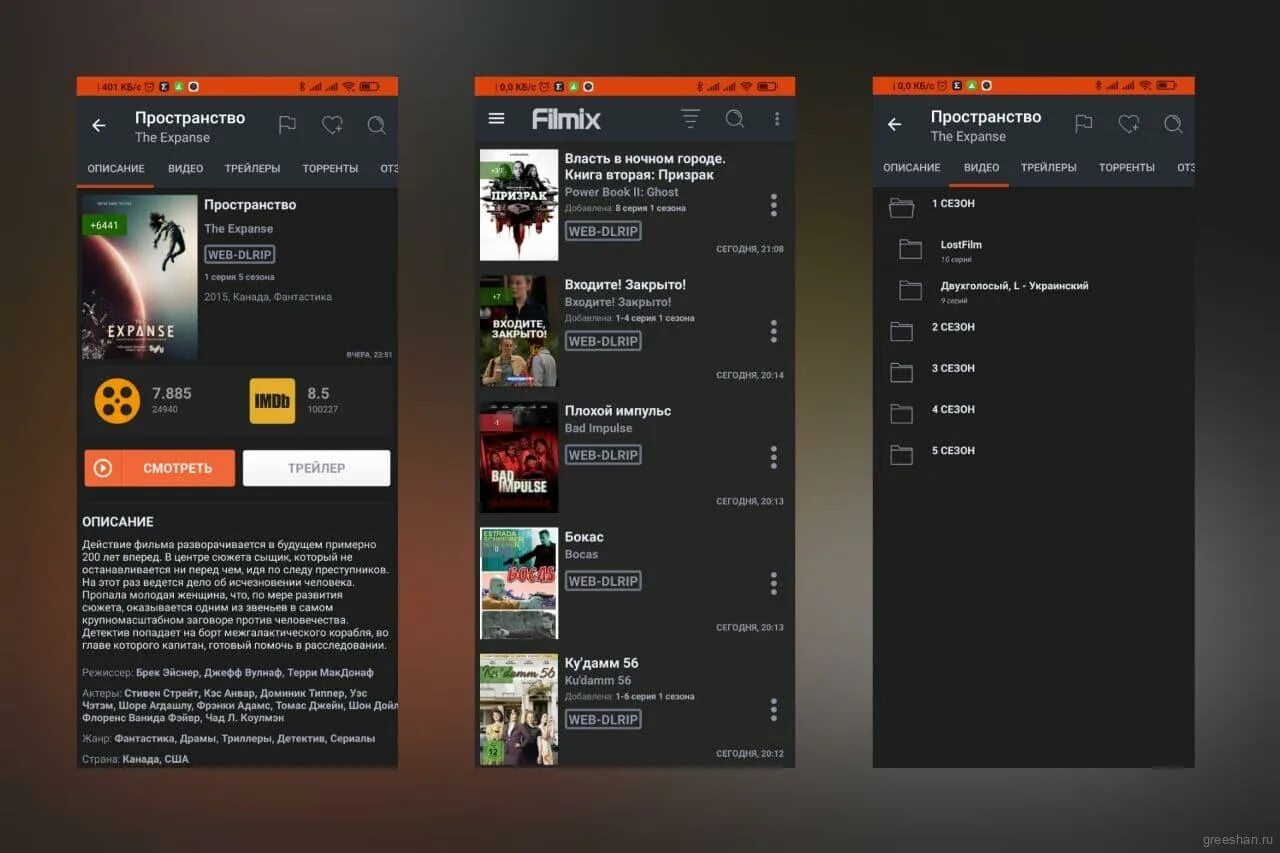Tap the LostFilm folder icon
This screenshot has height=853, width=1280.
pos(910,249)
